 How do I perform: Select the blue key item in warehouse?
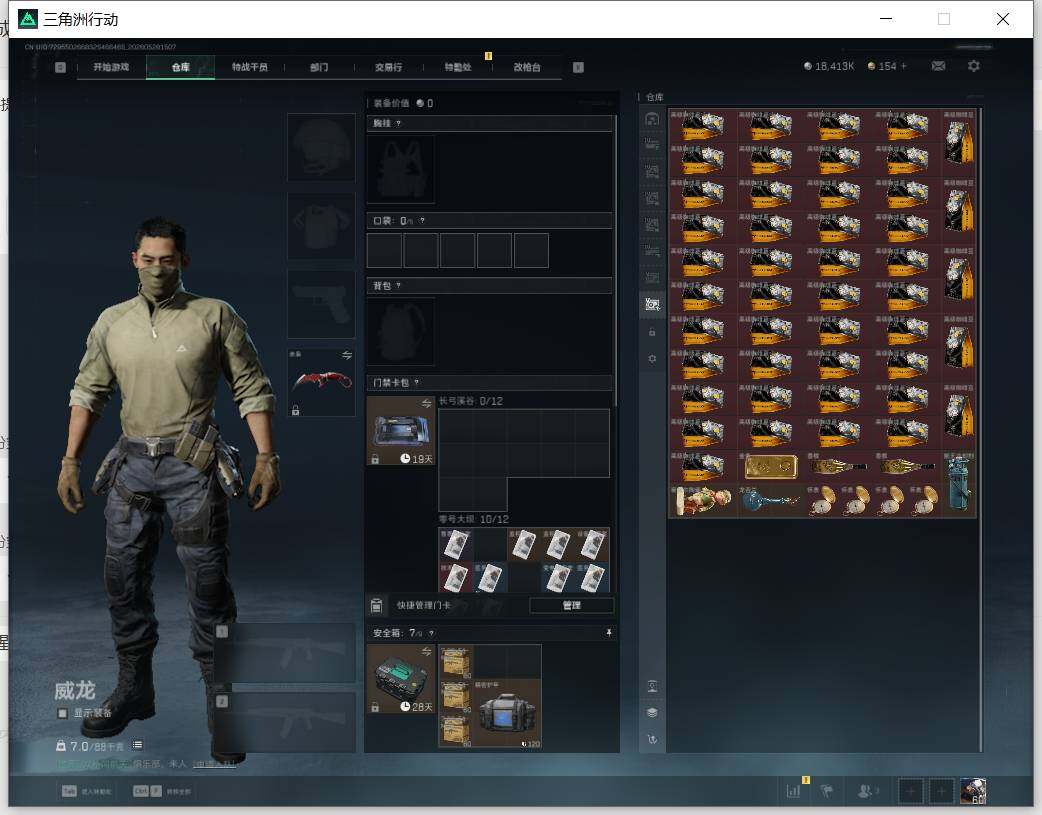coord(771,501)
